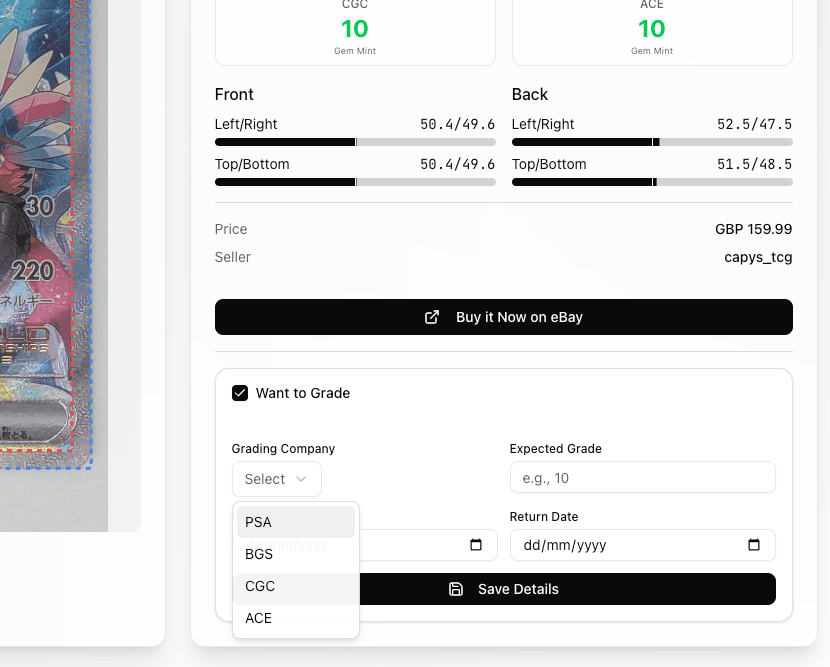Click the Front Left/Right centering bar
The height and width of the screenshot is (667, 830).
tap(355, 142)
